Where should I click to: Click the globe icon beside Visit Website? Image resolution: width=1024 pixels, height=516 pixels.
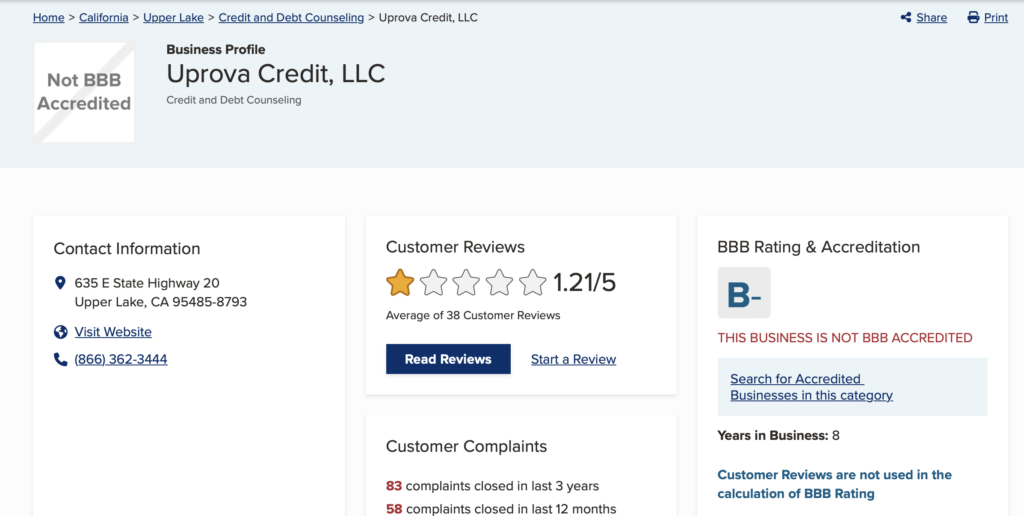point(61,332)
